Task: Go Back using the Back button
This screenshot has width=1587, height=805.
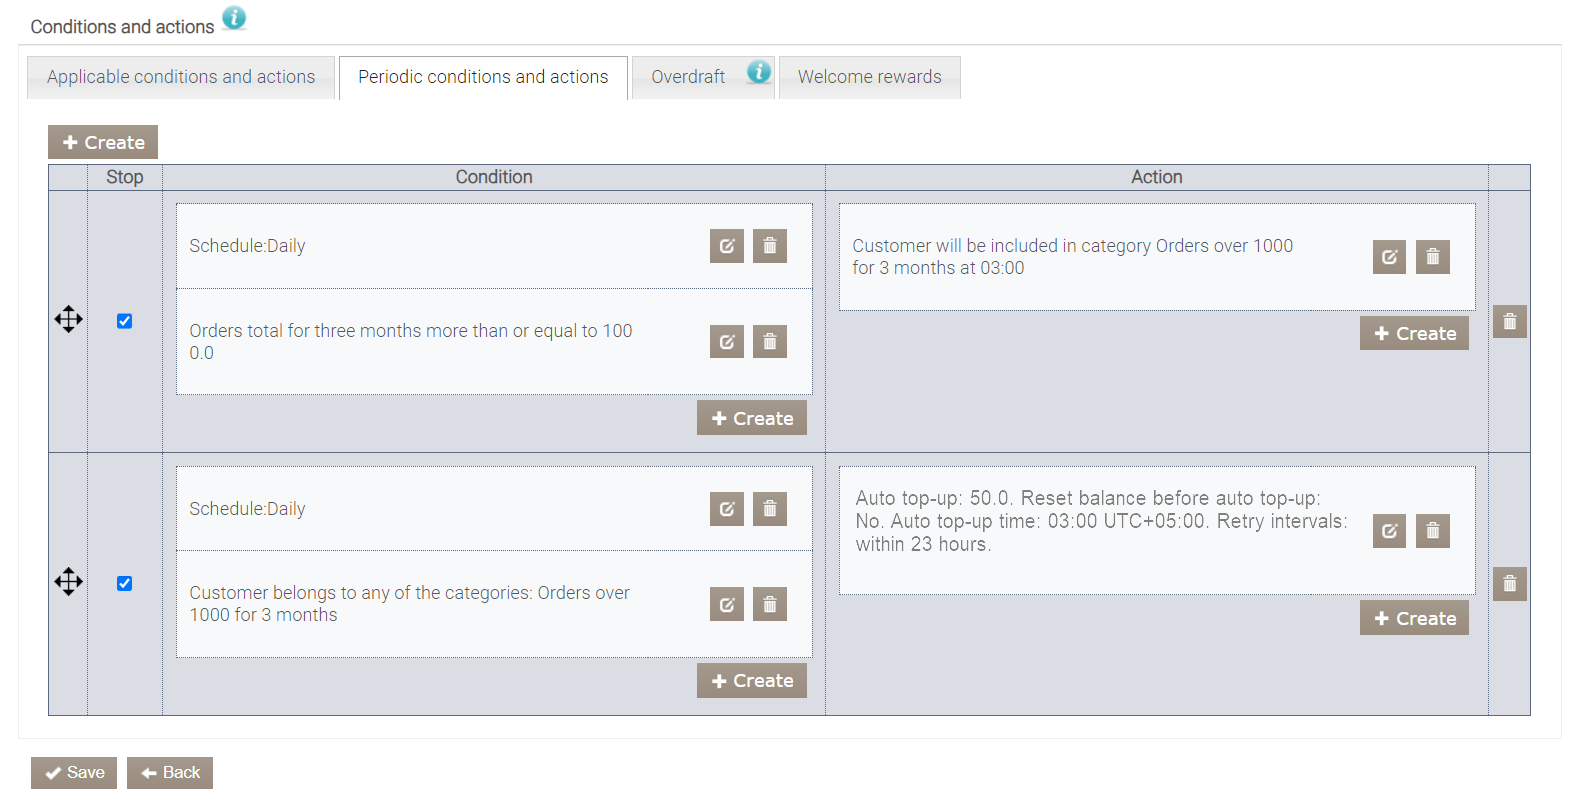Action: point(170,773)
